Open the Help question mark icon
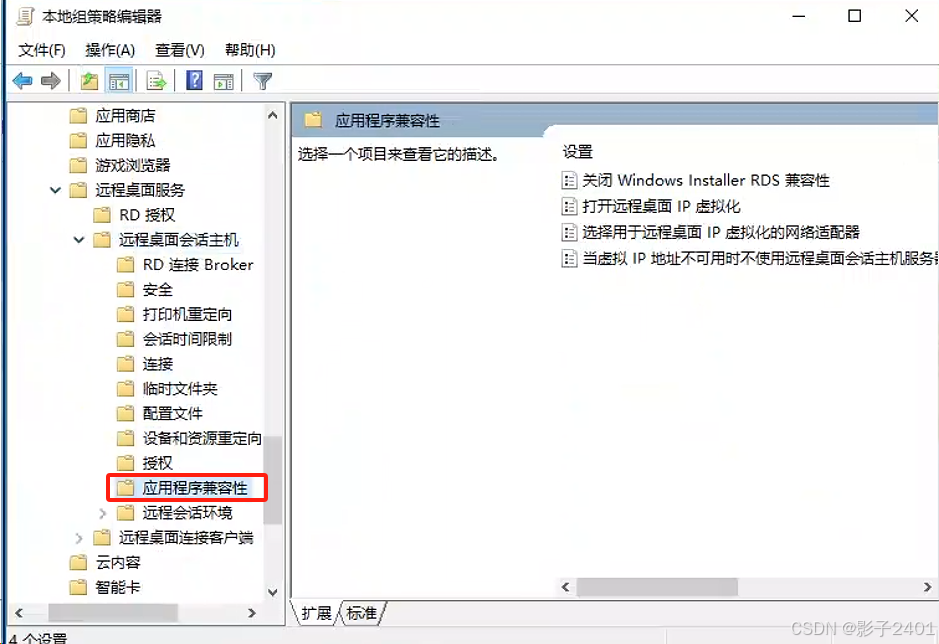The height and width of the screenshot is (644, 939). coord(195,80)
